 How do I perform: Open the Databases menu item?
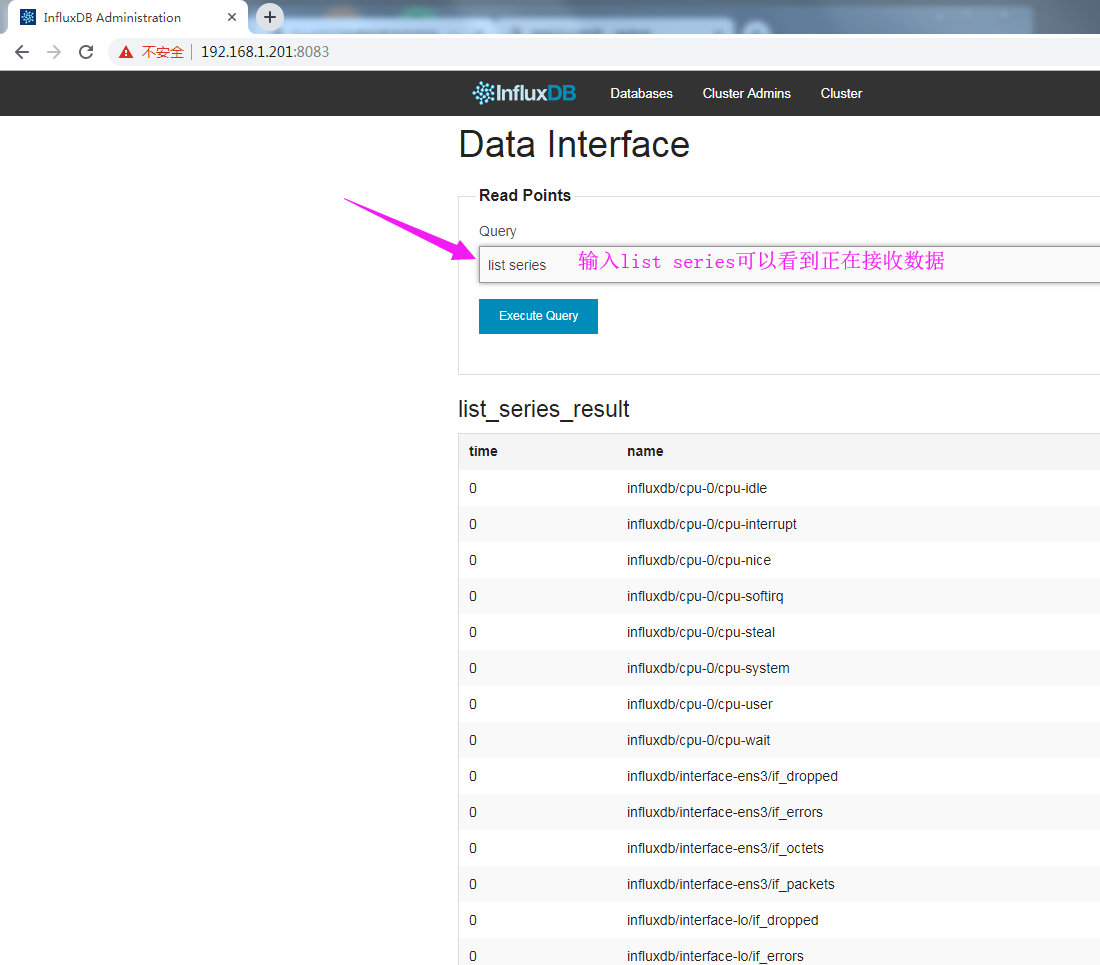click(x=641, y=93)
